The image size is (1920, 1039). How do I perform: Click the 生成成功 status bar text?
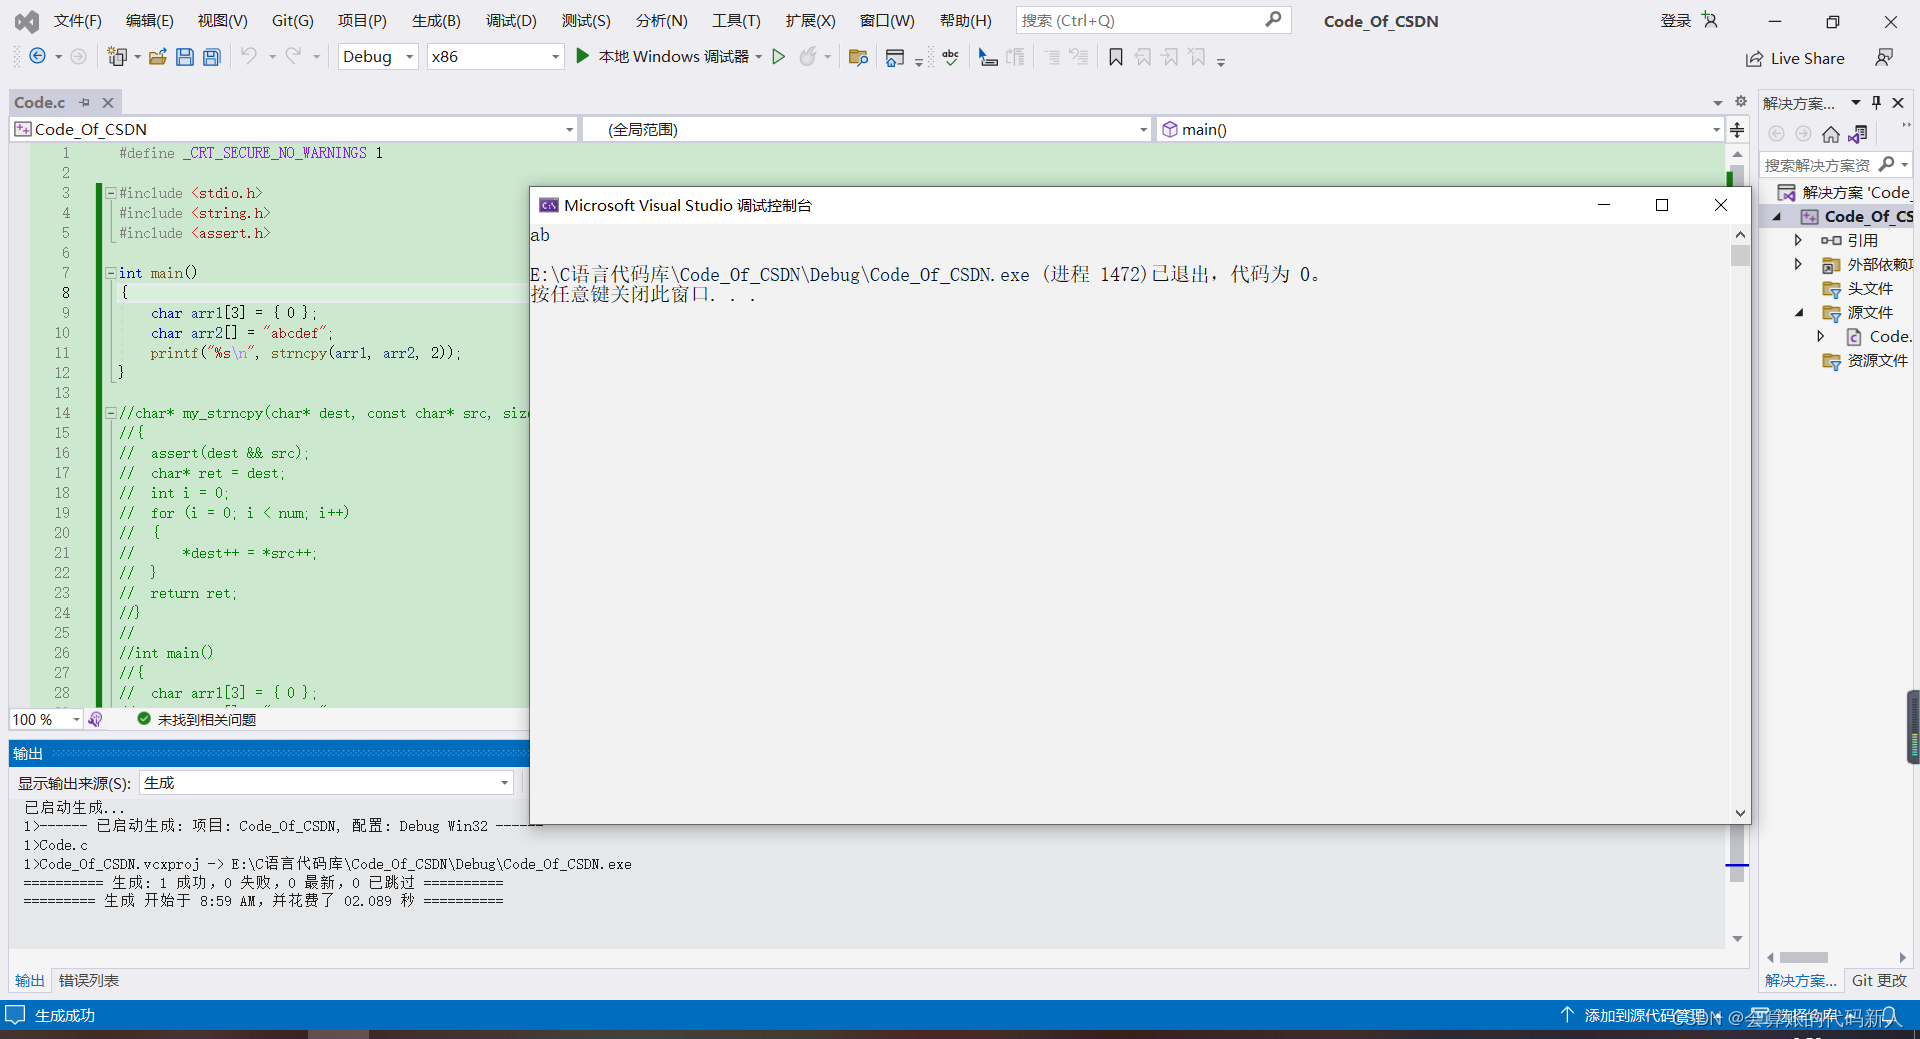tap(65, 1015)
